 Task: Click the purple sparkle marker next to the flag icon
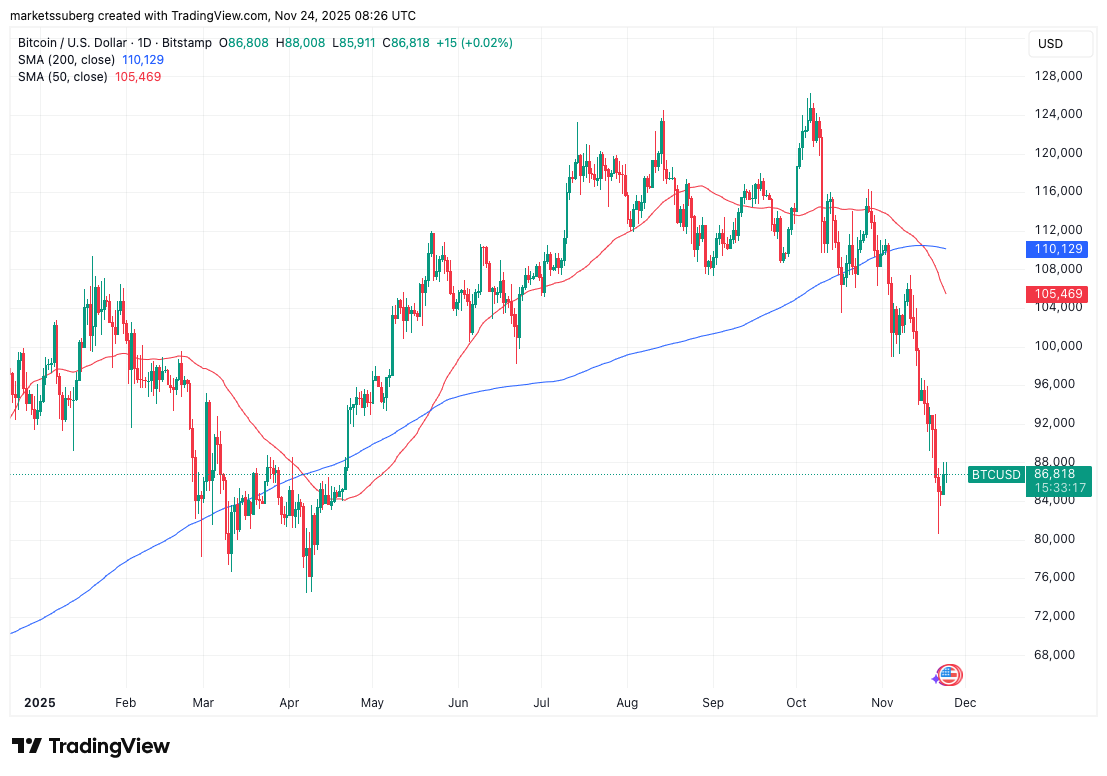click(x=933, y=680)
